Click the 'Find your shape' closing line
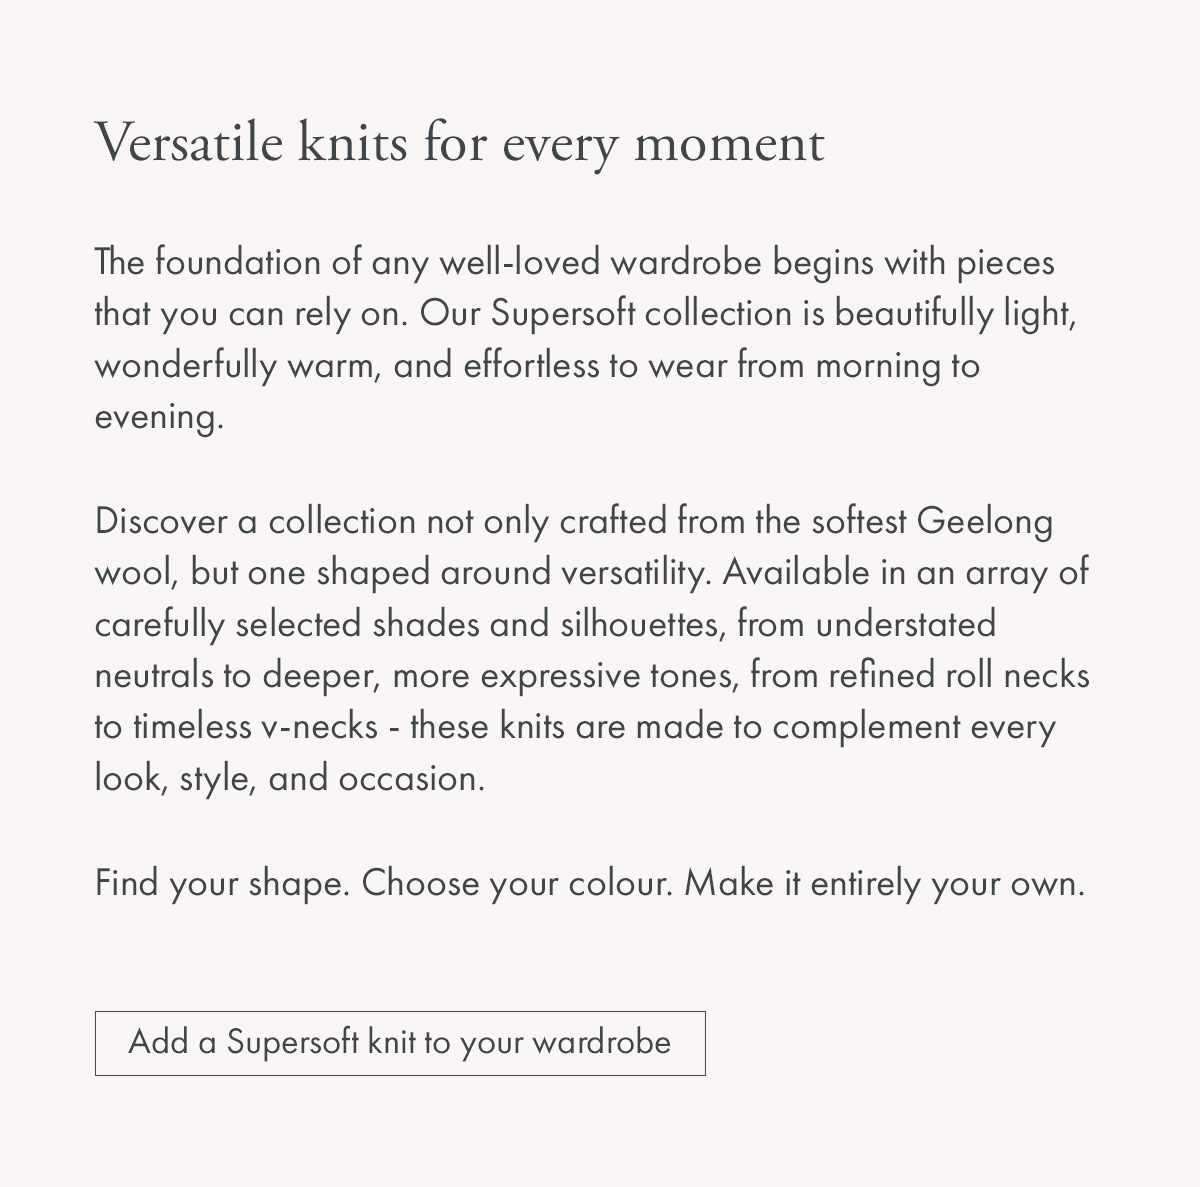Image resolution: width=1200 pixels, height=1187 pixels. click(590, 884)
